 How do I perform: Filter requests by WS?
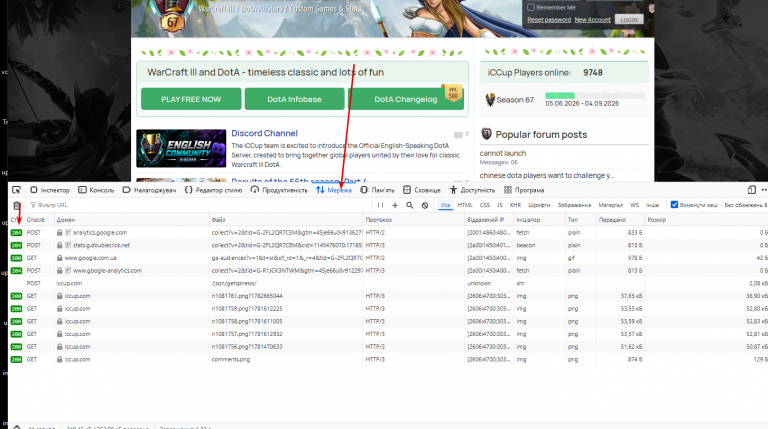pos(634,205)
